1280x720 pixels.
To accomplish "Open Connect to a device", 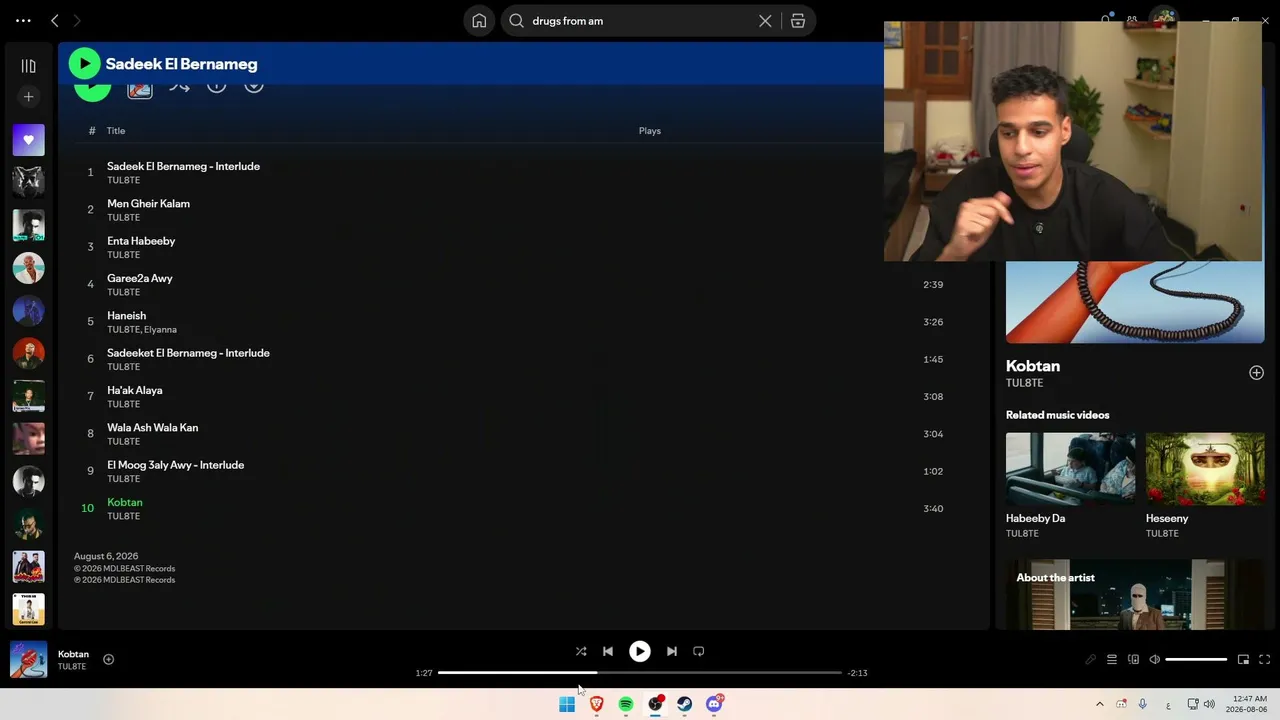I will coord(1133,660).
